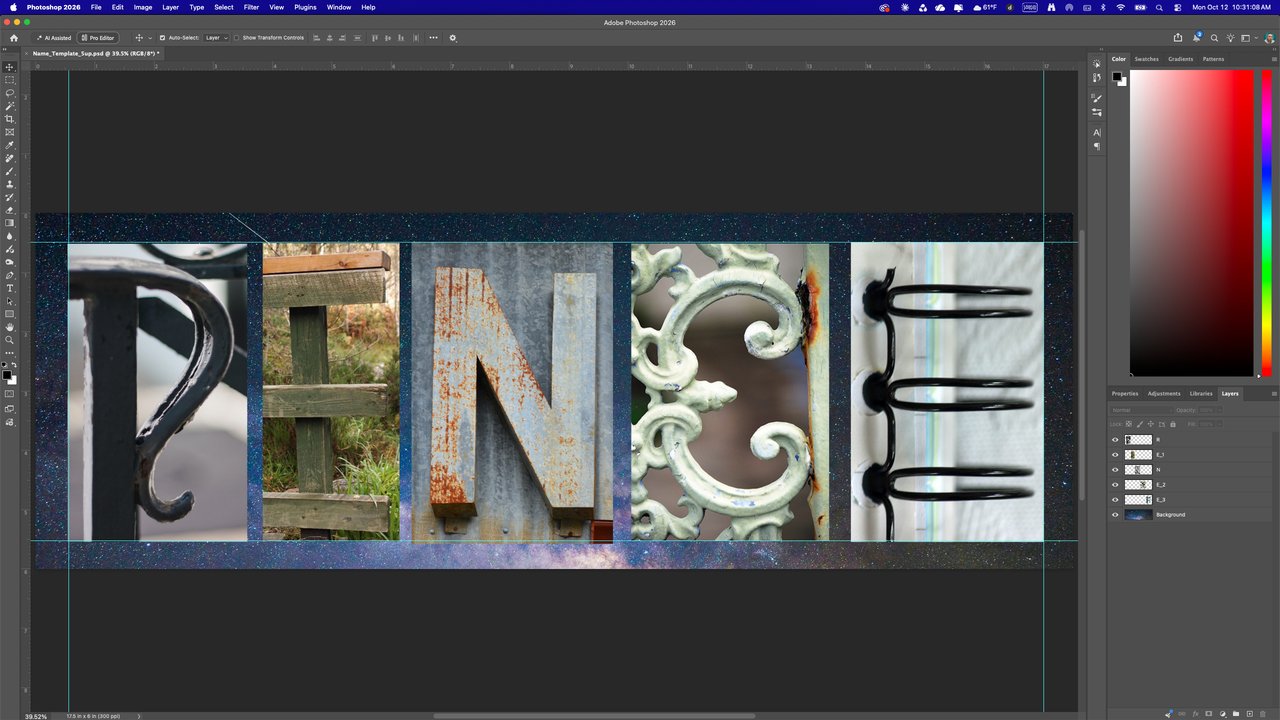
Task: Hide the Background layer
Action: 1115,515
